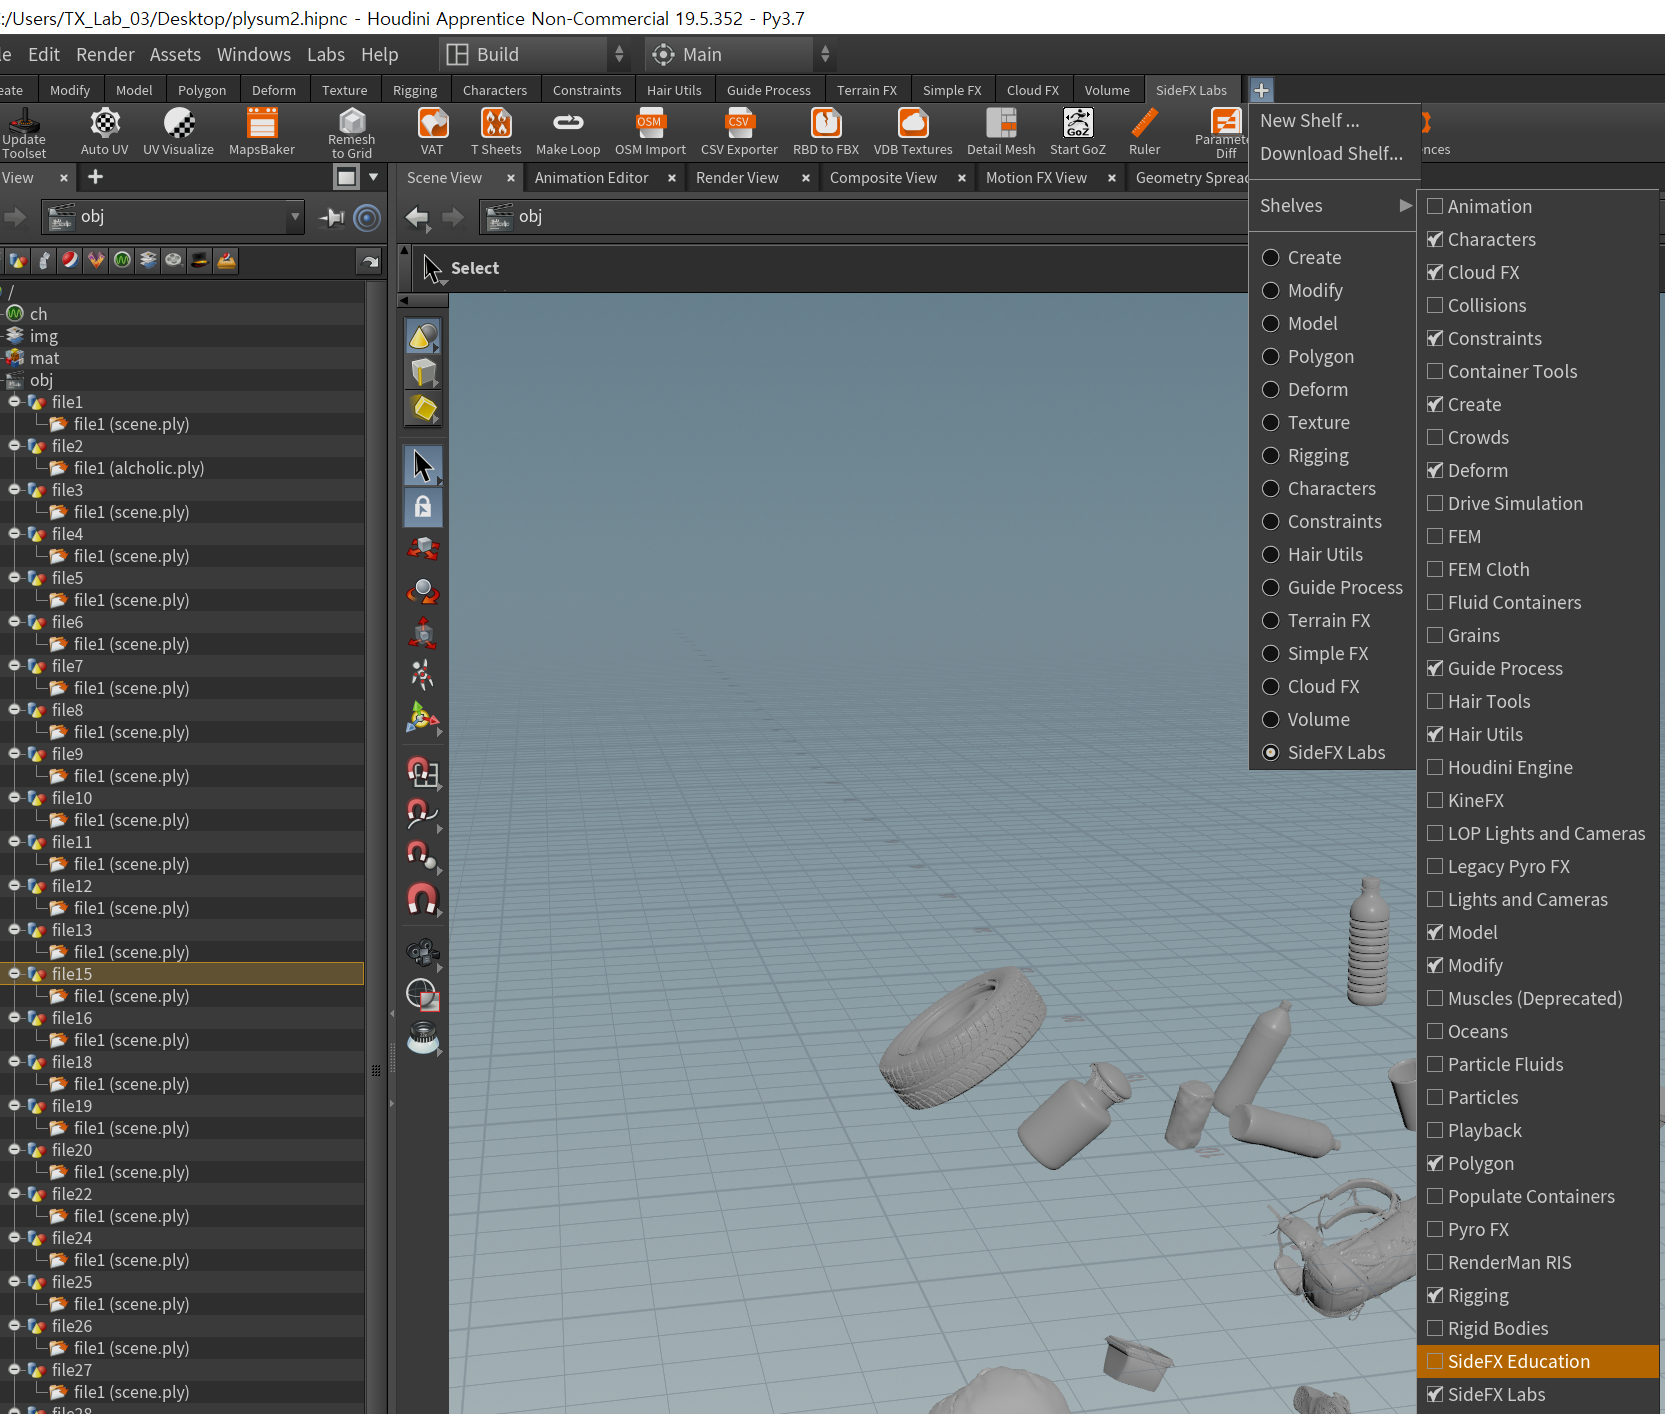
Task: Select the Ruler shelf tool
Action: coord(1145,131)
